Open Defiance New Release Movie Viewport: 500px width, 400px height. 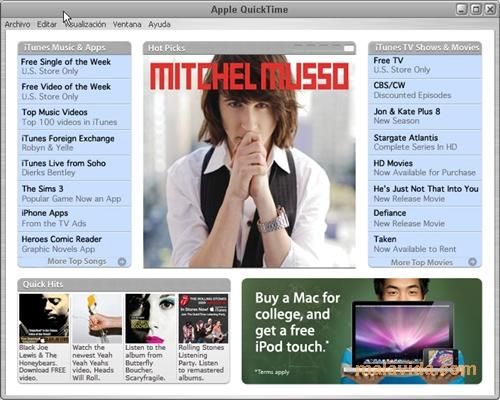(x=425, y=219)
